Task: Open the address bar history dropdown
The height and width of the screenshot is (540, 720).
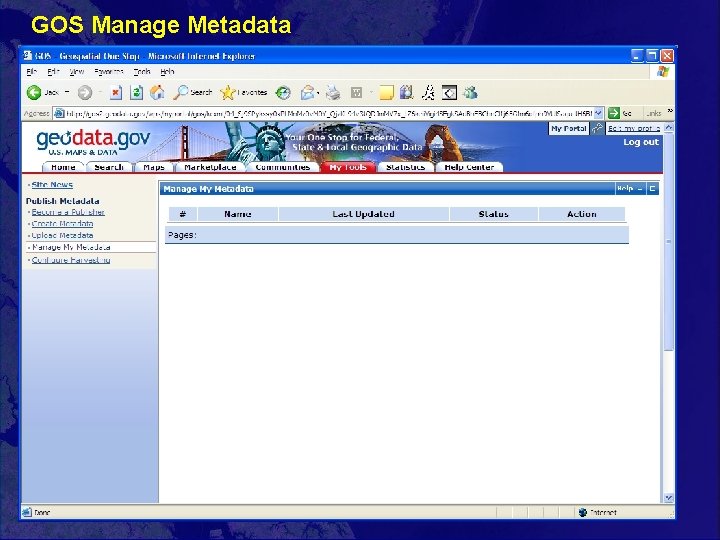Action: pyautogui.click(x=598, y=113)
